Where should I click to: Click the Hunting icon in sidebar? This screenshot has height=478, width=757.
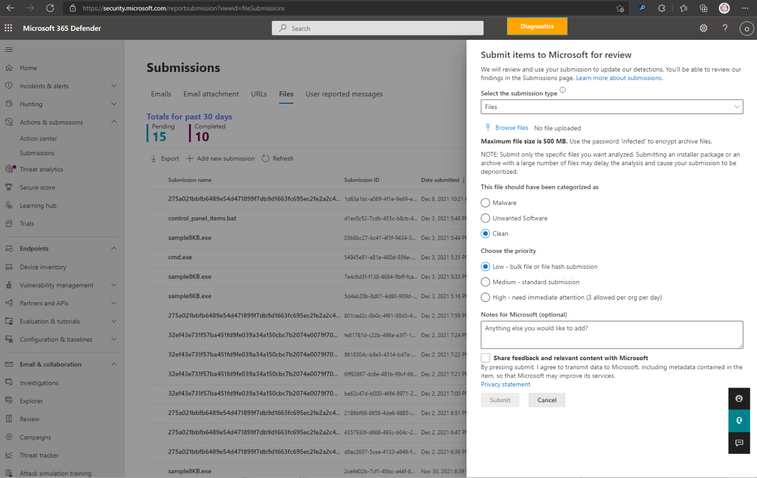(x=9, y=104)
